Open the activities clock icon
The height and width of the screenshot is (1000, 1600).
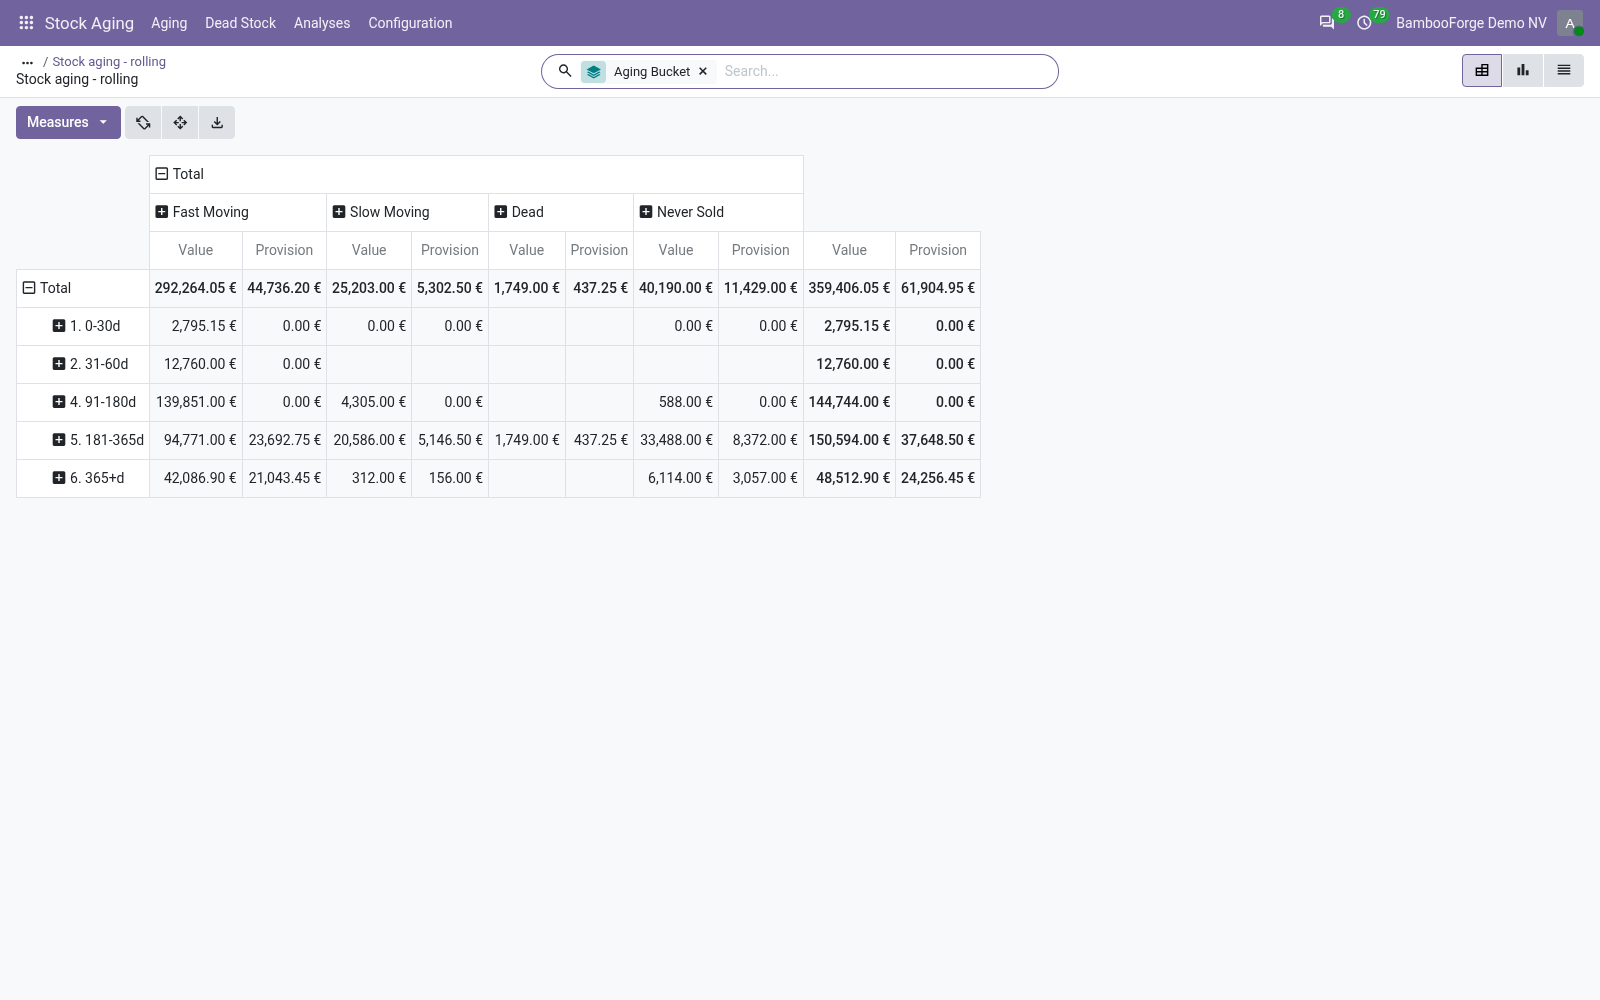(1365, 22)
